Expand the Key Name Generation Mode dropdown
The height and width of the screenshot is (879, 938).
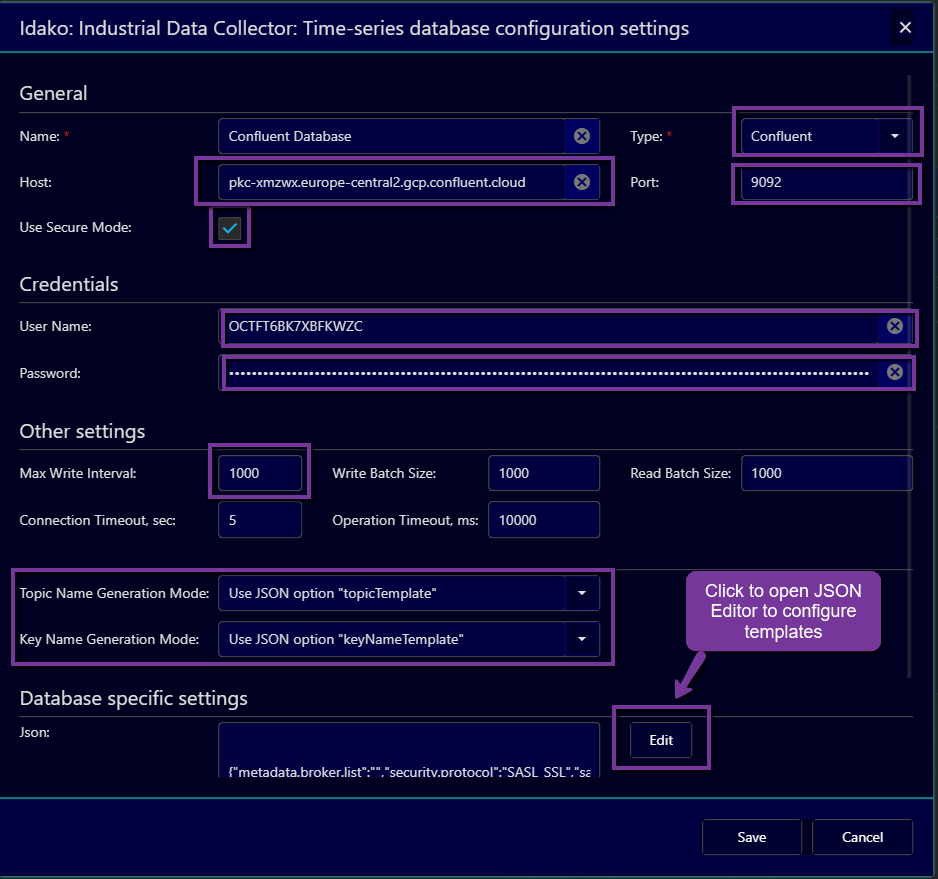click(582, 639)
